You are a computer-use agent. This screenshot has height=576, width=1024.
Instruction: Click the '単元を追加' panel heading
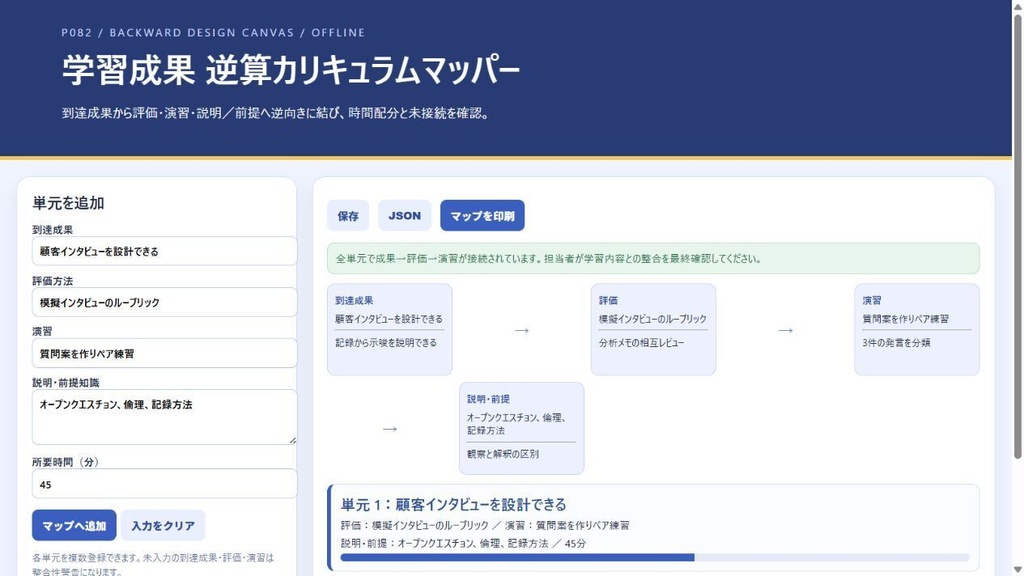[68, 203]
